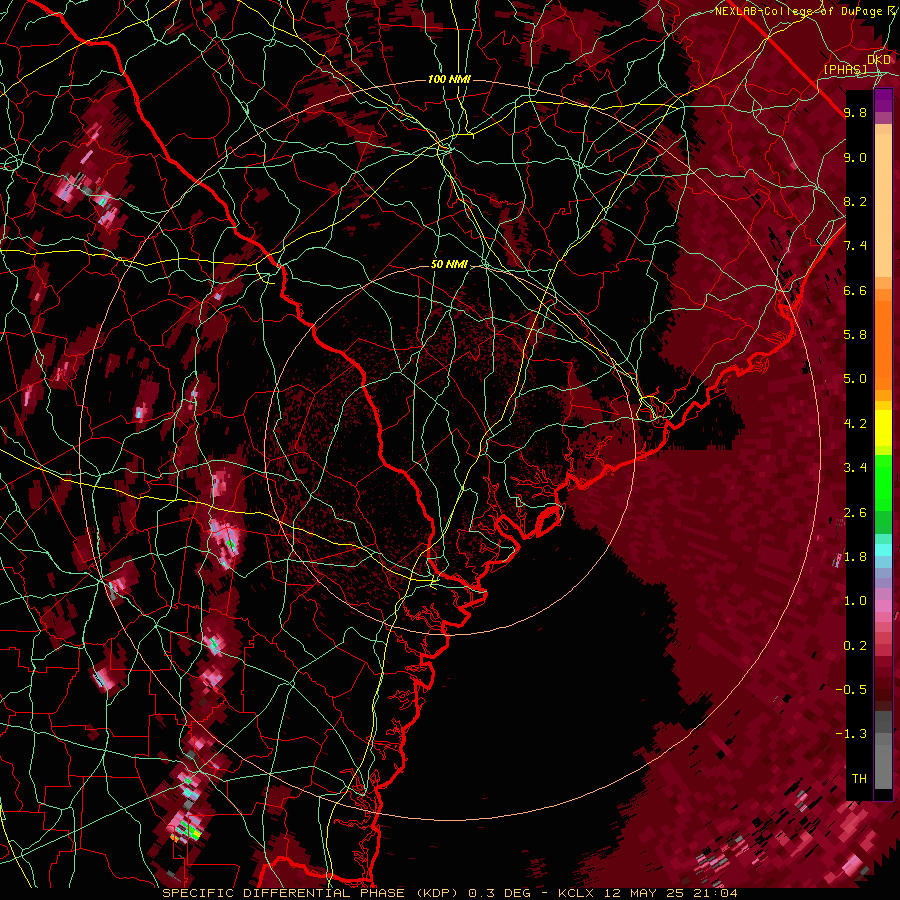Click the 7.4 value on the color scale

[855, 246]
